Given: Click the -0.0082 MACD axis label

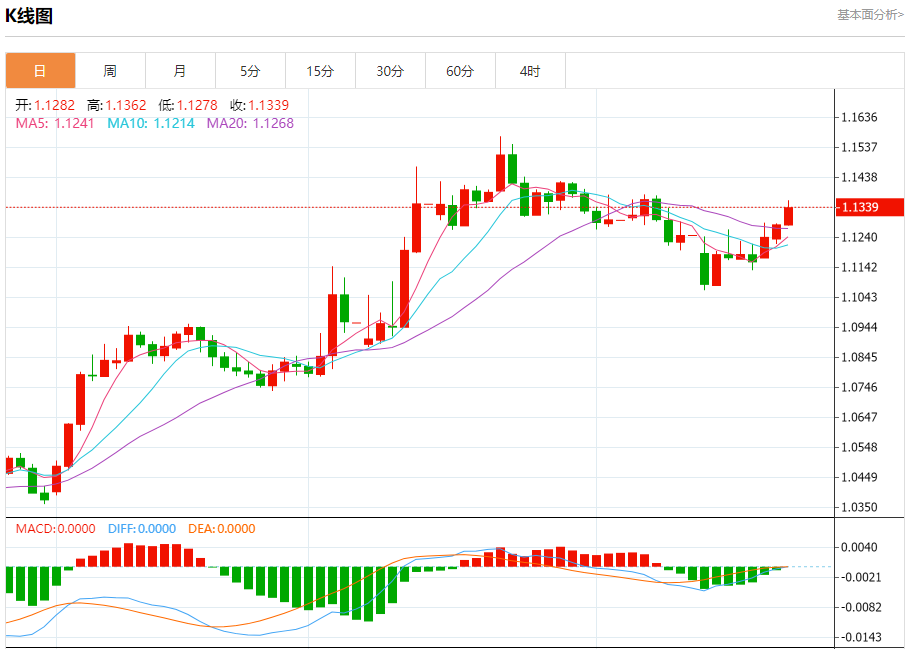Looking at the screenshot, I should pyautogui.click(x=861, y=607).
